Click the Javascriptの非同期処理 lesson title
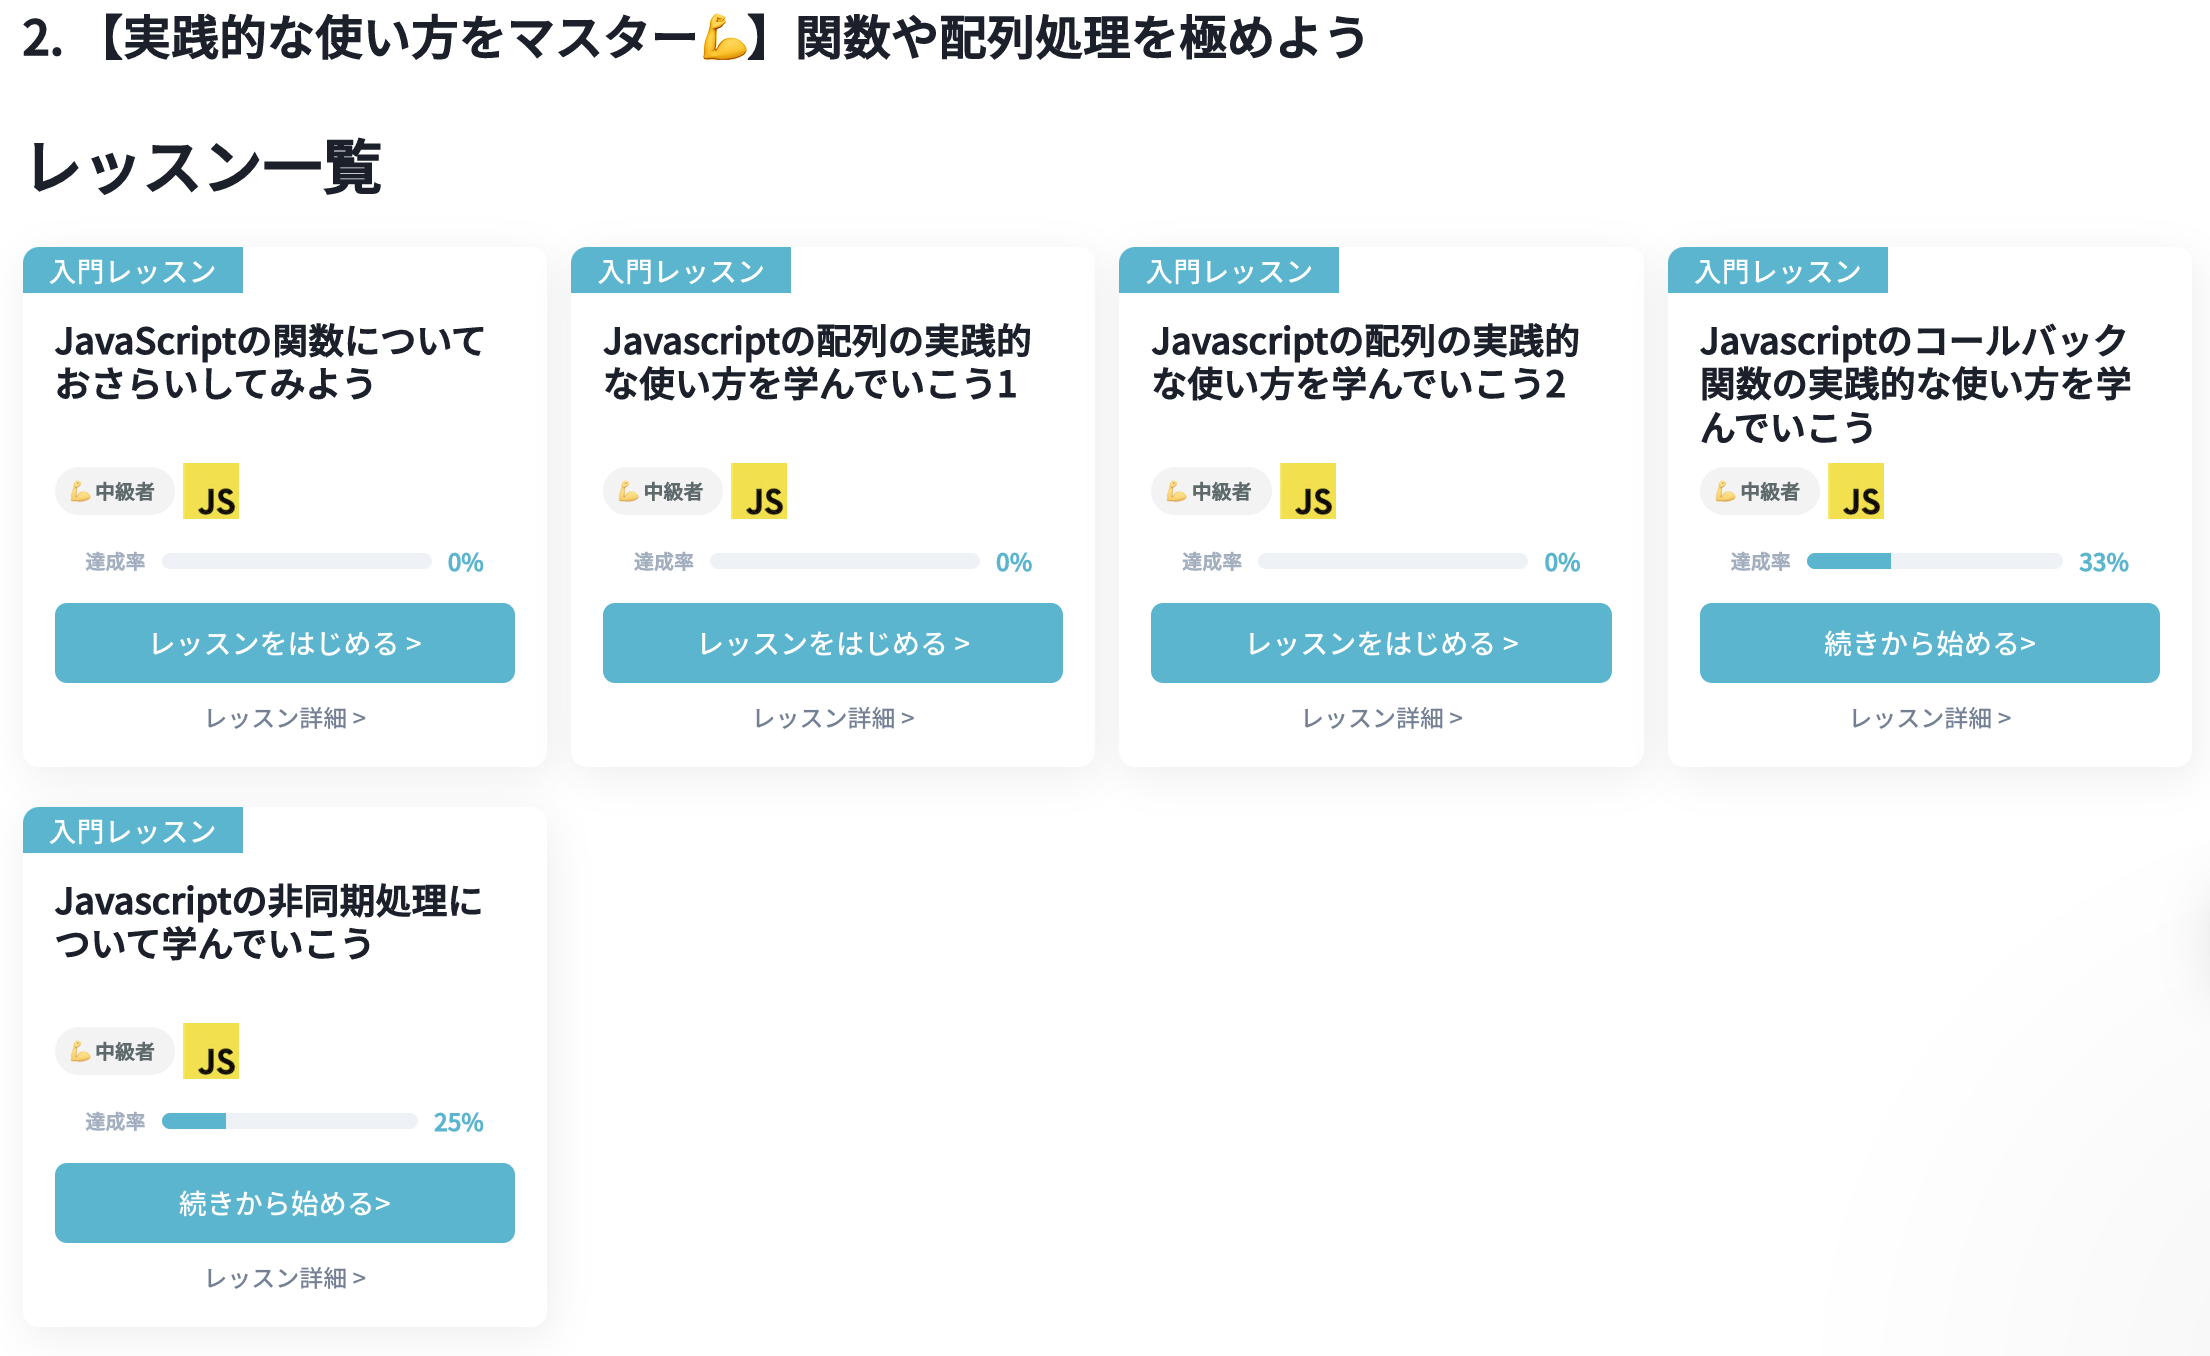The width and height of the screenshot is (2210, 1356). 268,922
